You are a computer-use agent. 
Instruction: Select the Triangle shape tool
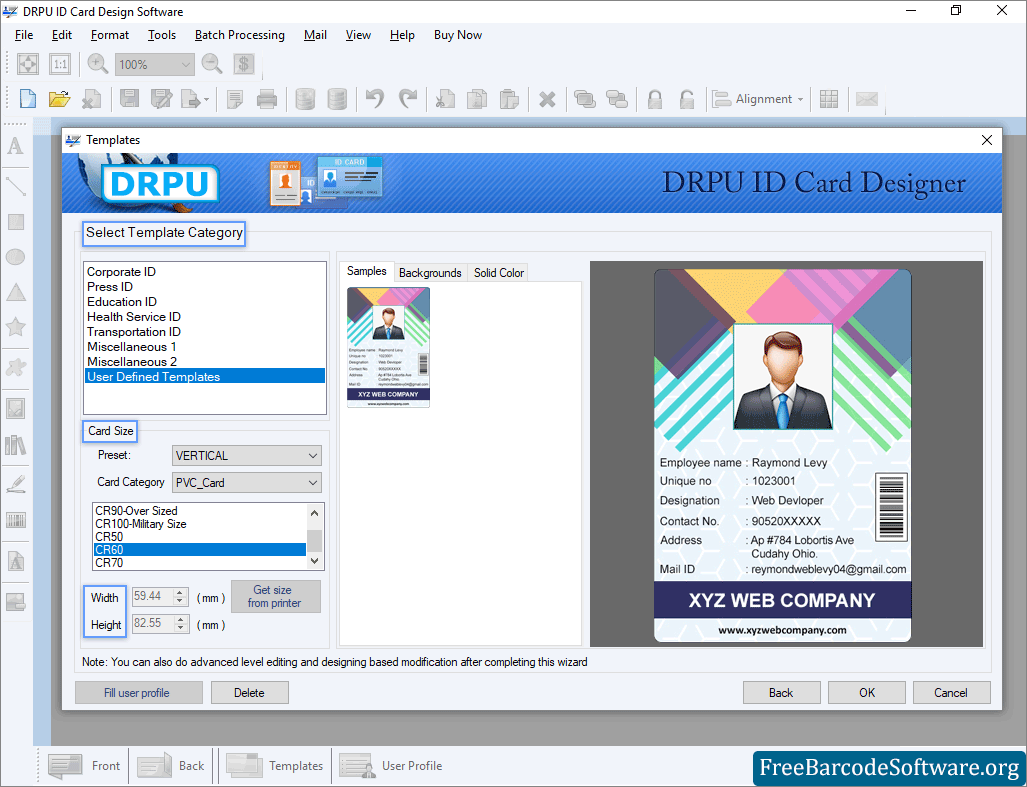[x=16, y=292]
